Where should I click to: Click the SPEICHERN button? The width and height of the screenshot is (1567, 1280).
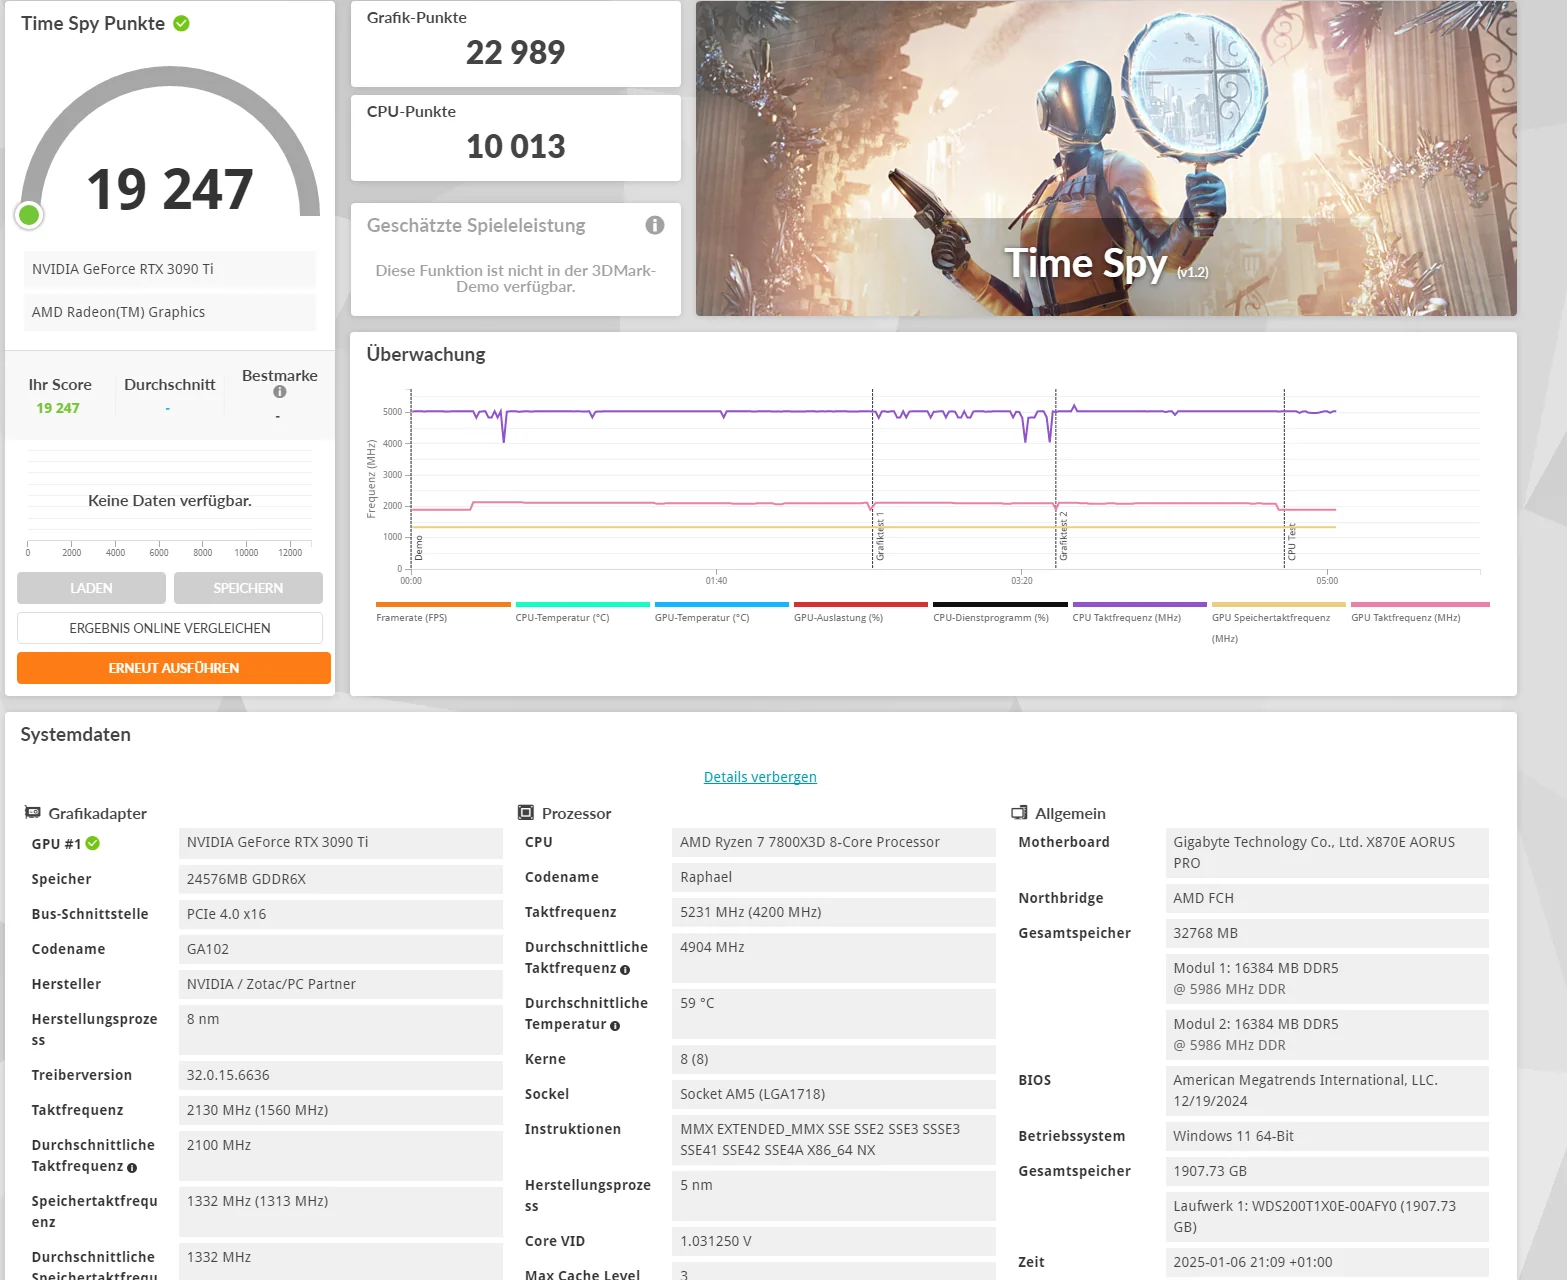248,588
